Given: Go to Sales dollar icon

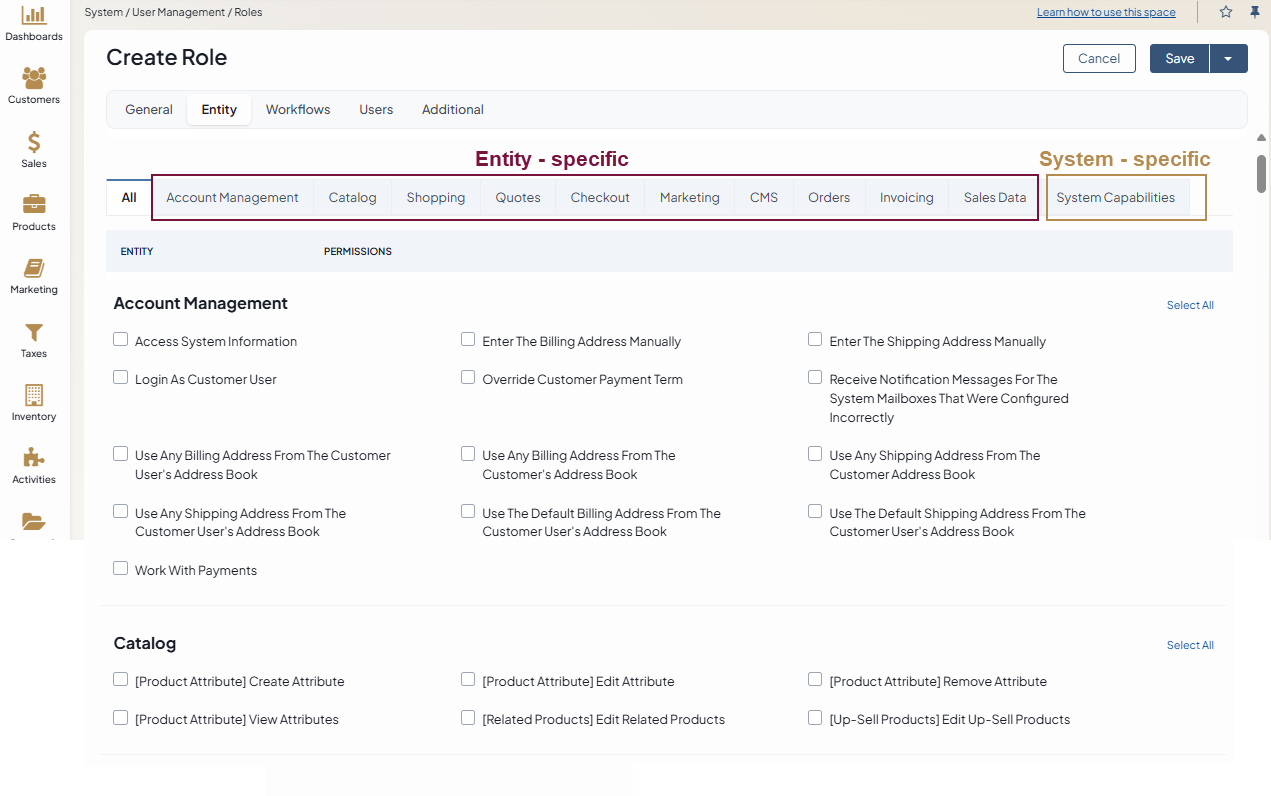Looking at the screenshot, I should coord(34,142).
